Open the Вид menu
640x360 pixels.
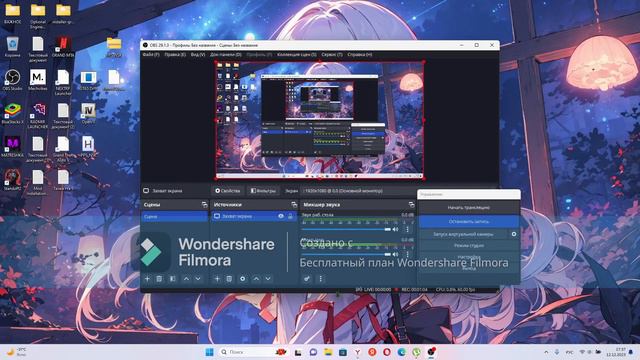(198, 54)
